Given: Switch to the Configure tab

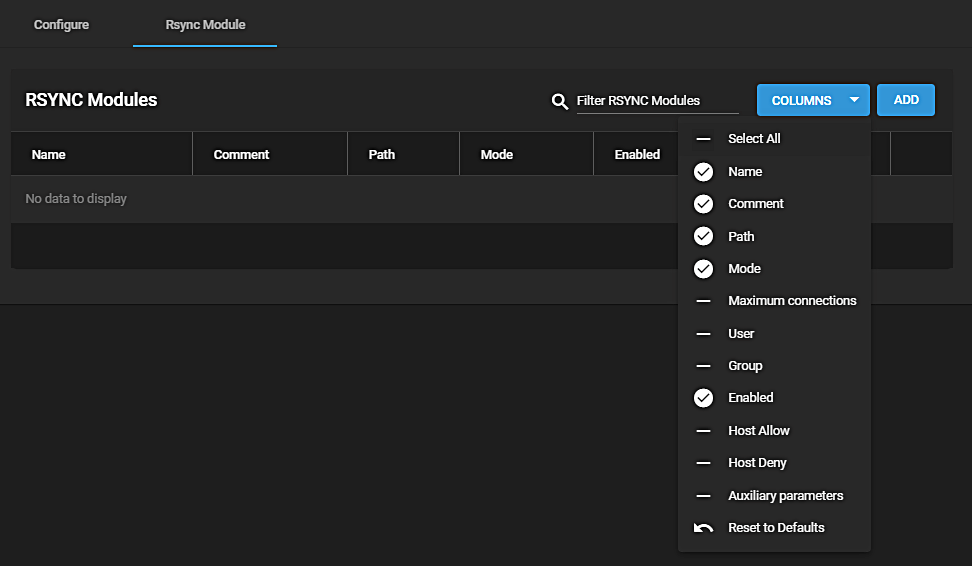Looking at the screenshot, I should tap(61, 24).
